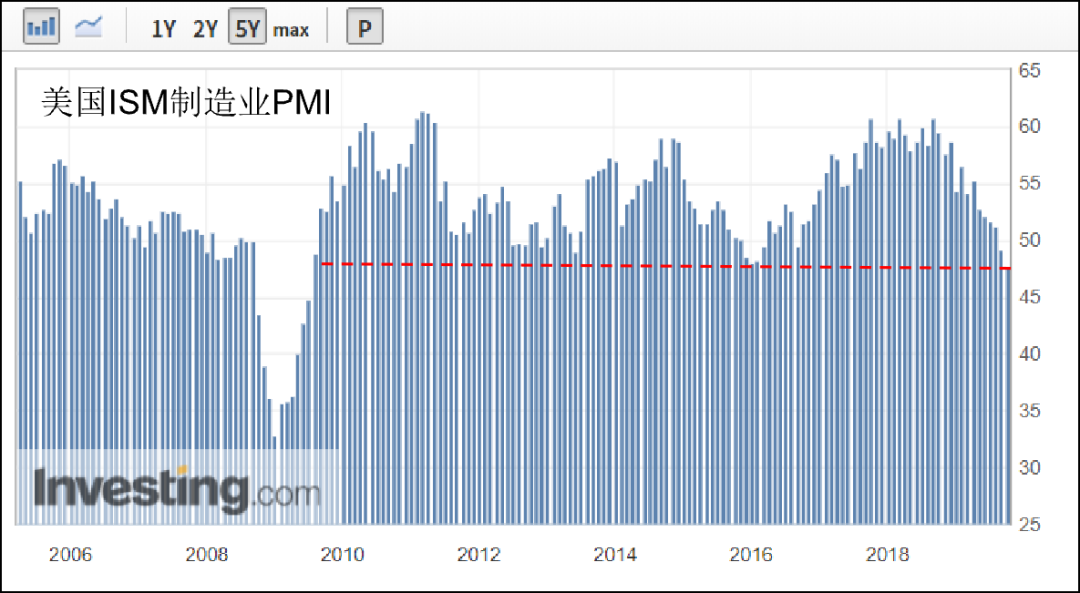Show the max time range

pyautogui.click(x=291, y=30)
